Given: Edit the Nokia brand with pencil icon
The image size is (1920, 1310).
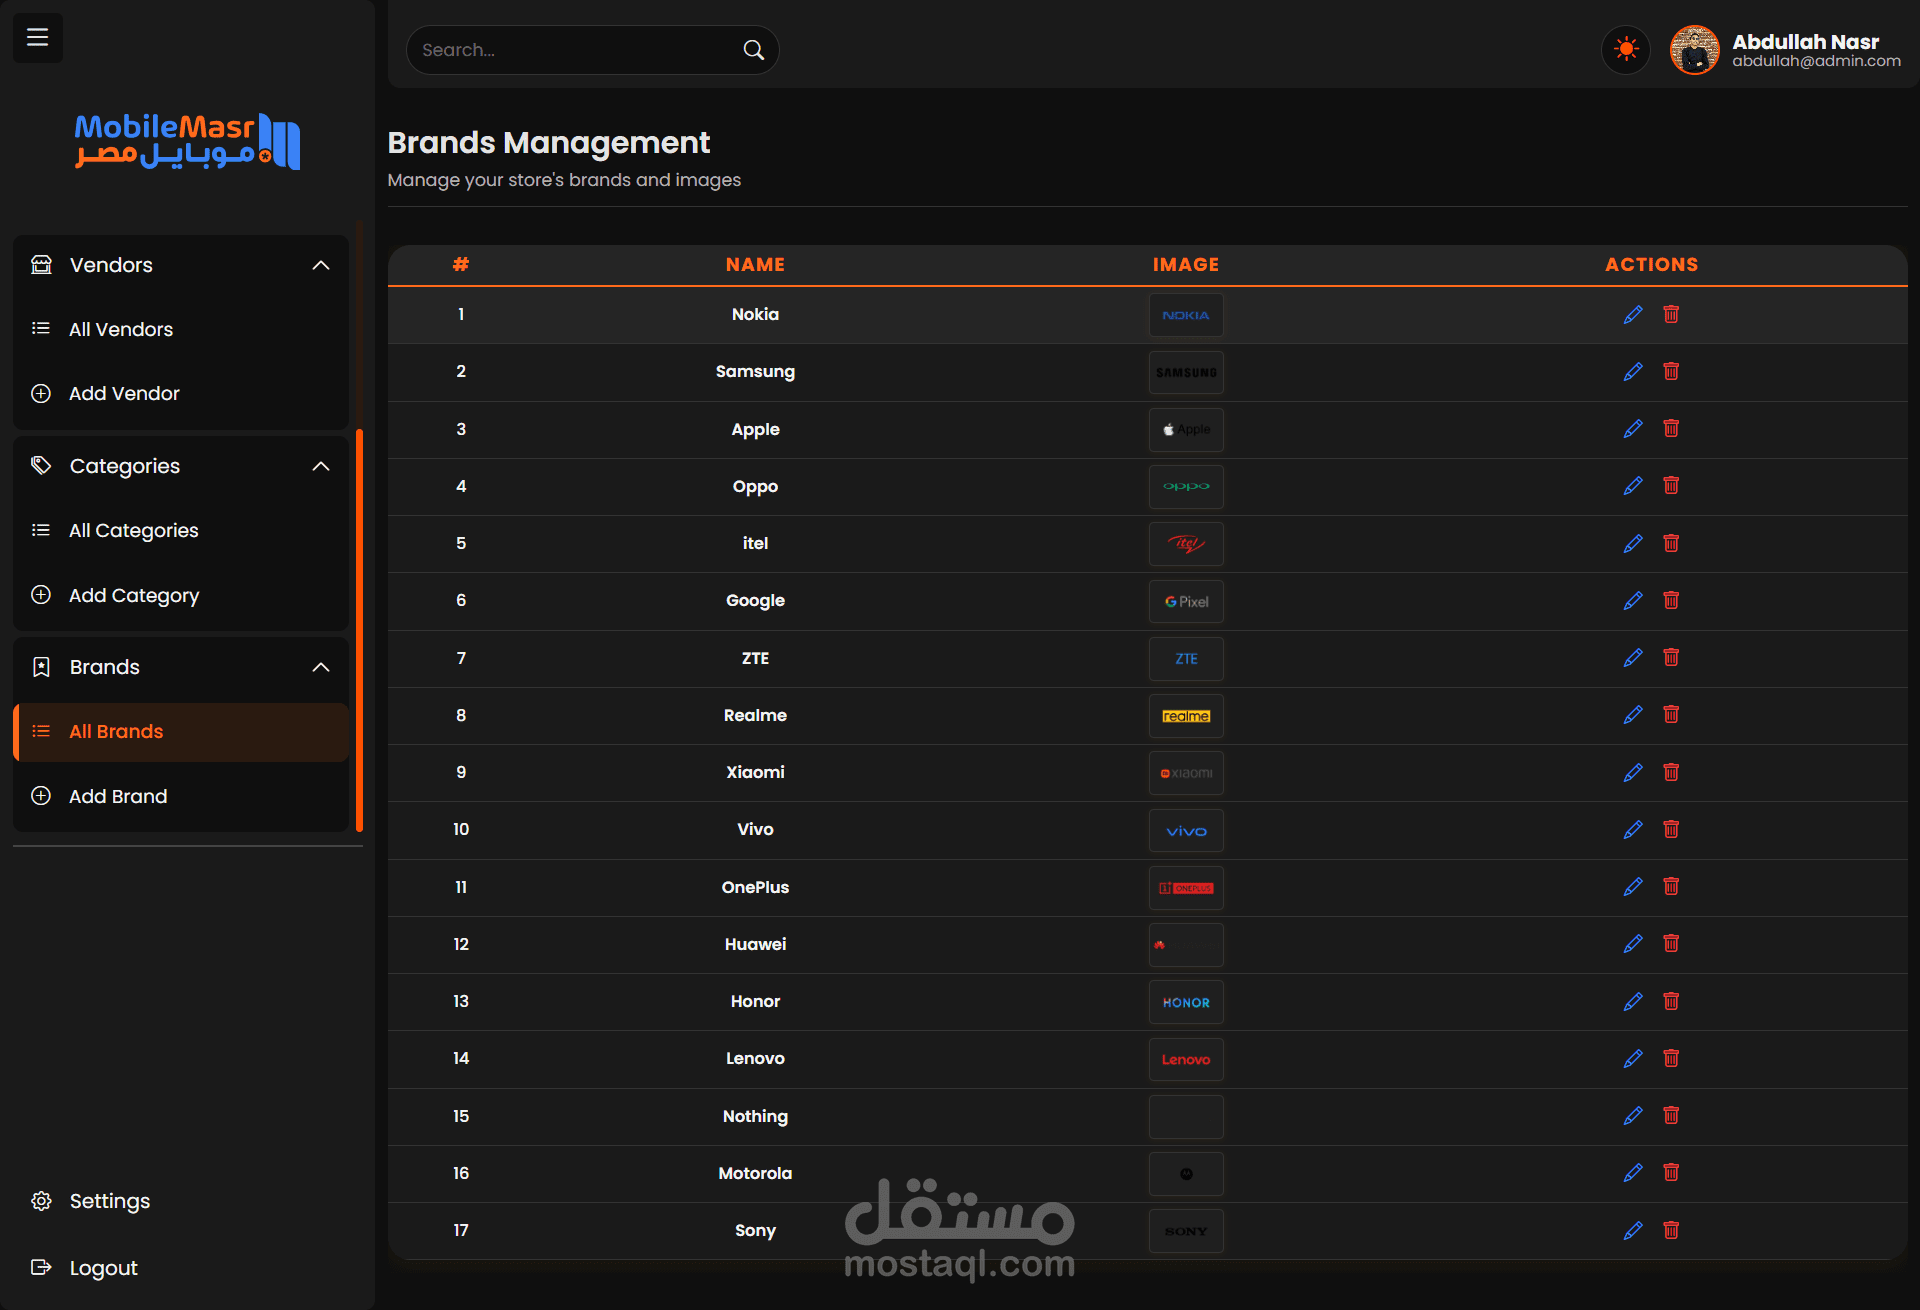Looking at the screenshot, I should click(x=1633, y=315).
